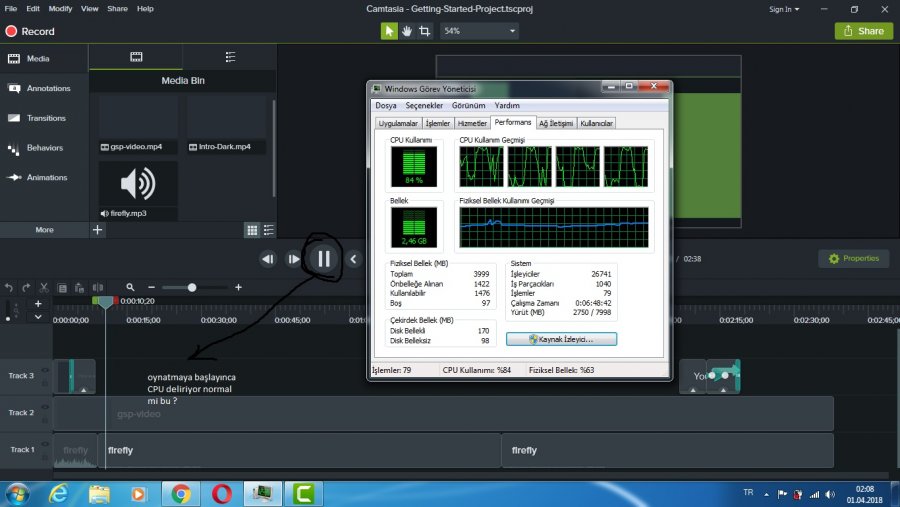Add media with the plus icon
900x507 pixels.
(x=97, y=230)
